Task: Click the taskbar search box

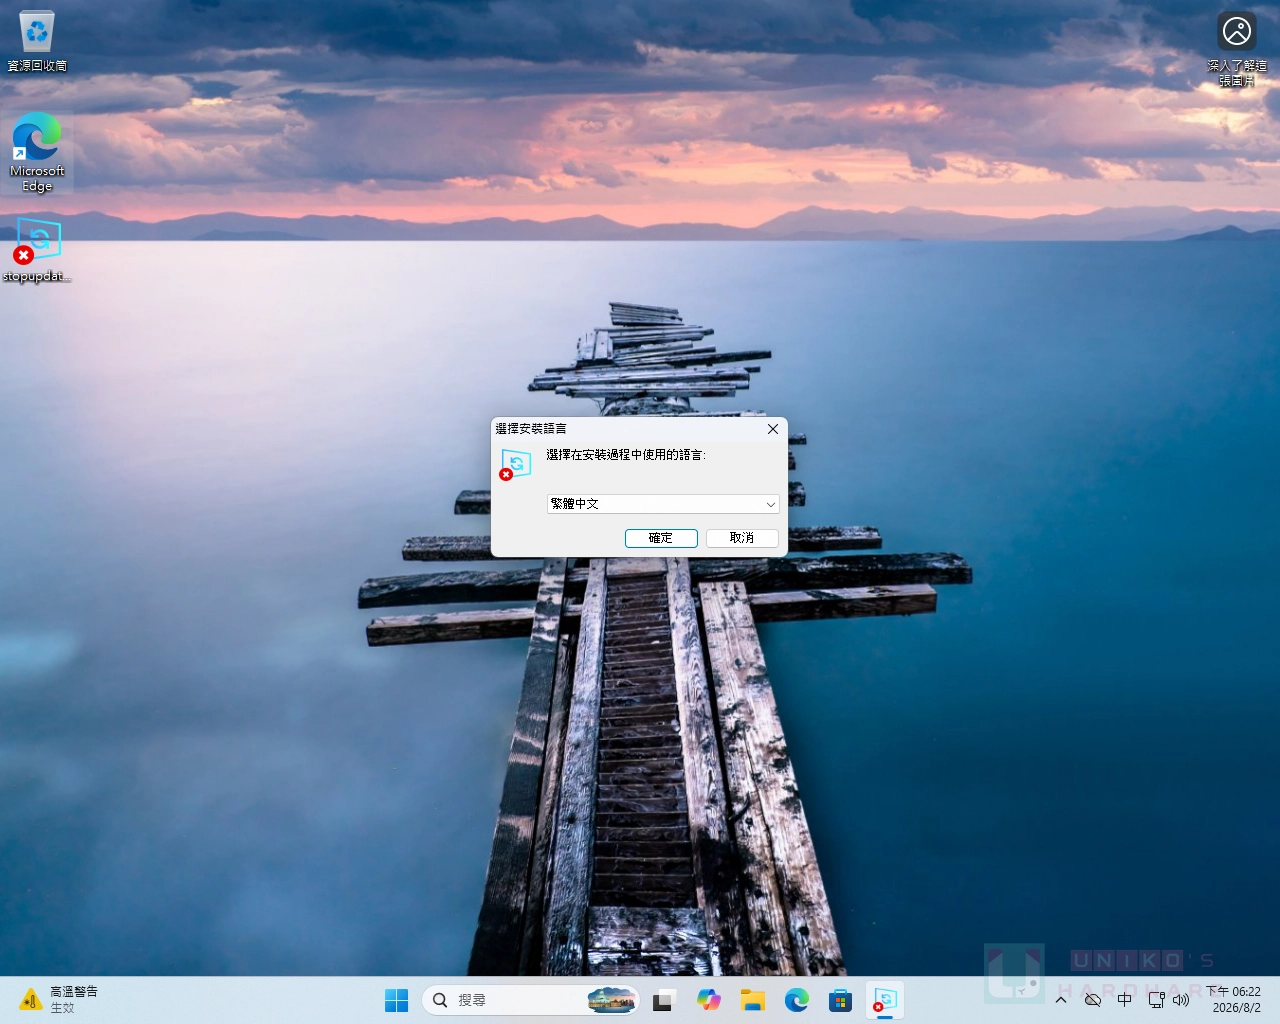Action: pyautogui.click(x=531, y=1000)
